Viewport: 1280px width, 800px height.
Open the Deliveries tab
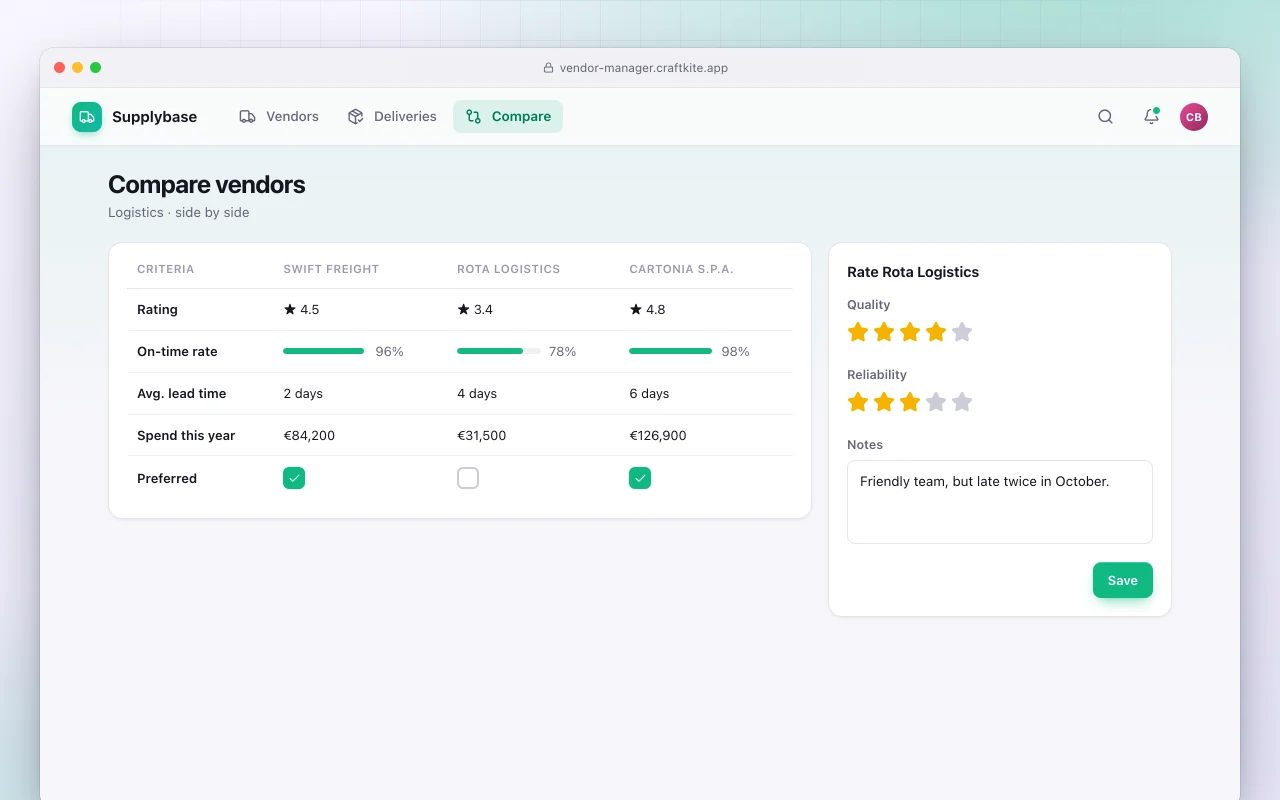392,117
